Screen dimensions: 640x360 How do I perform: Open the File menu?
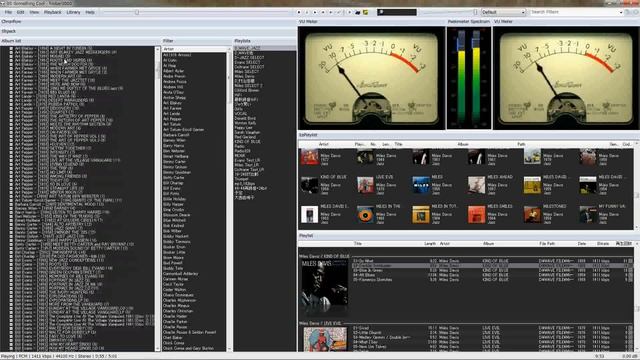pyautogui.click(x=8, y=12)
